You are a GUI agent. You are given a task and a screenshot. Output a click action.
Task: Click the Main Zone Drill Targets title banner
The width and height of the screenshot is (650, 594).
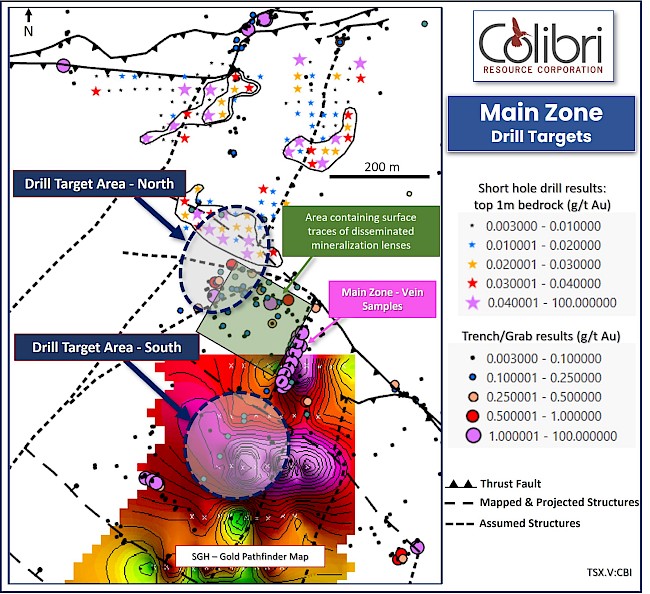pyautogui.click(x=541, y=124)
